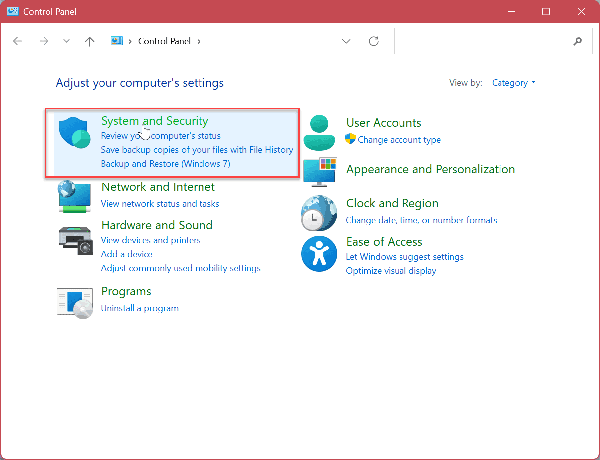Click the Control Panel search box
Viewport: 600px width, 460px height.
pyautogui.click(x=482, y=41)
